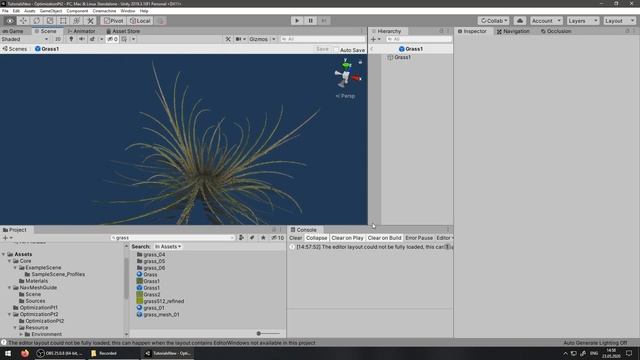Click the Step frame button
The height and width of the screenshot is (360, 640).
[x=324, y=21]
